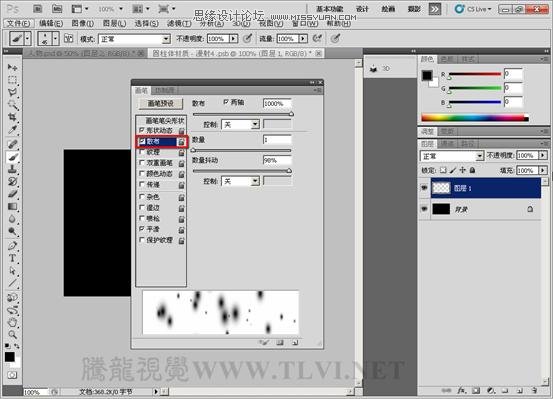The width and height of the screenshot is (553, 399).
Task: Select the Clone Stamp tool
Action: point(12,169)
